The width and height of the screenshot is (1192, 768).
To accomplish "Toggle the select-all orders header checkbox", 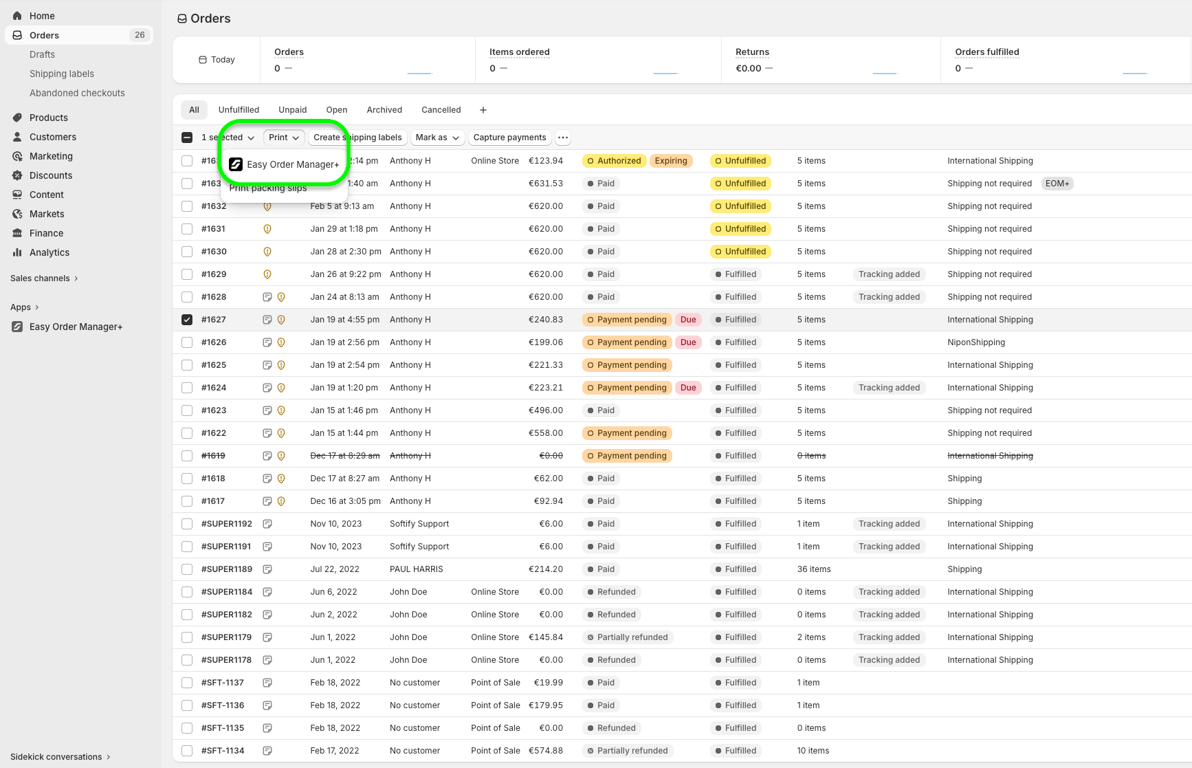I will 187,138.
